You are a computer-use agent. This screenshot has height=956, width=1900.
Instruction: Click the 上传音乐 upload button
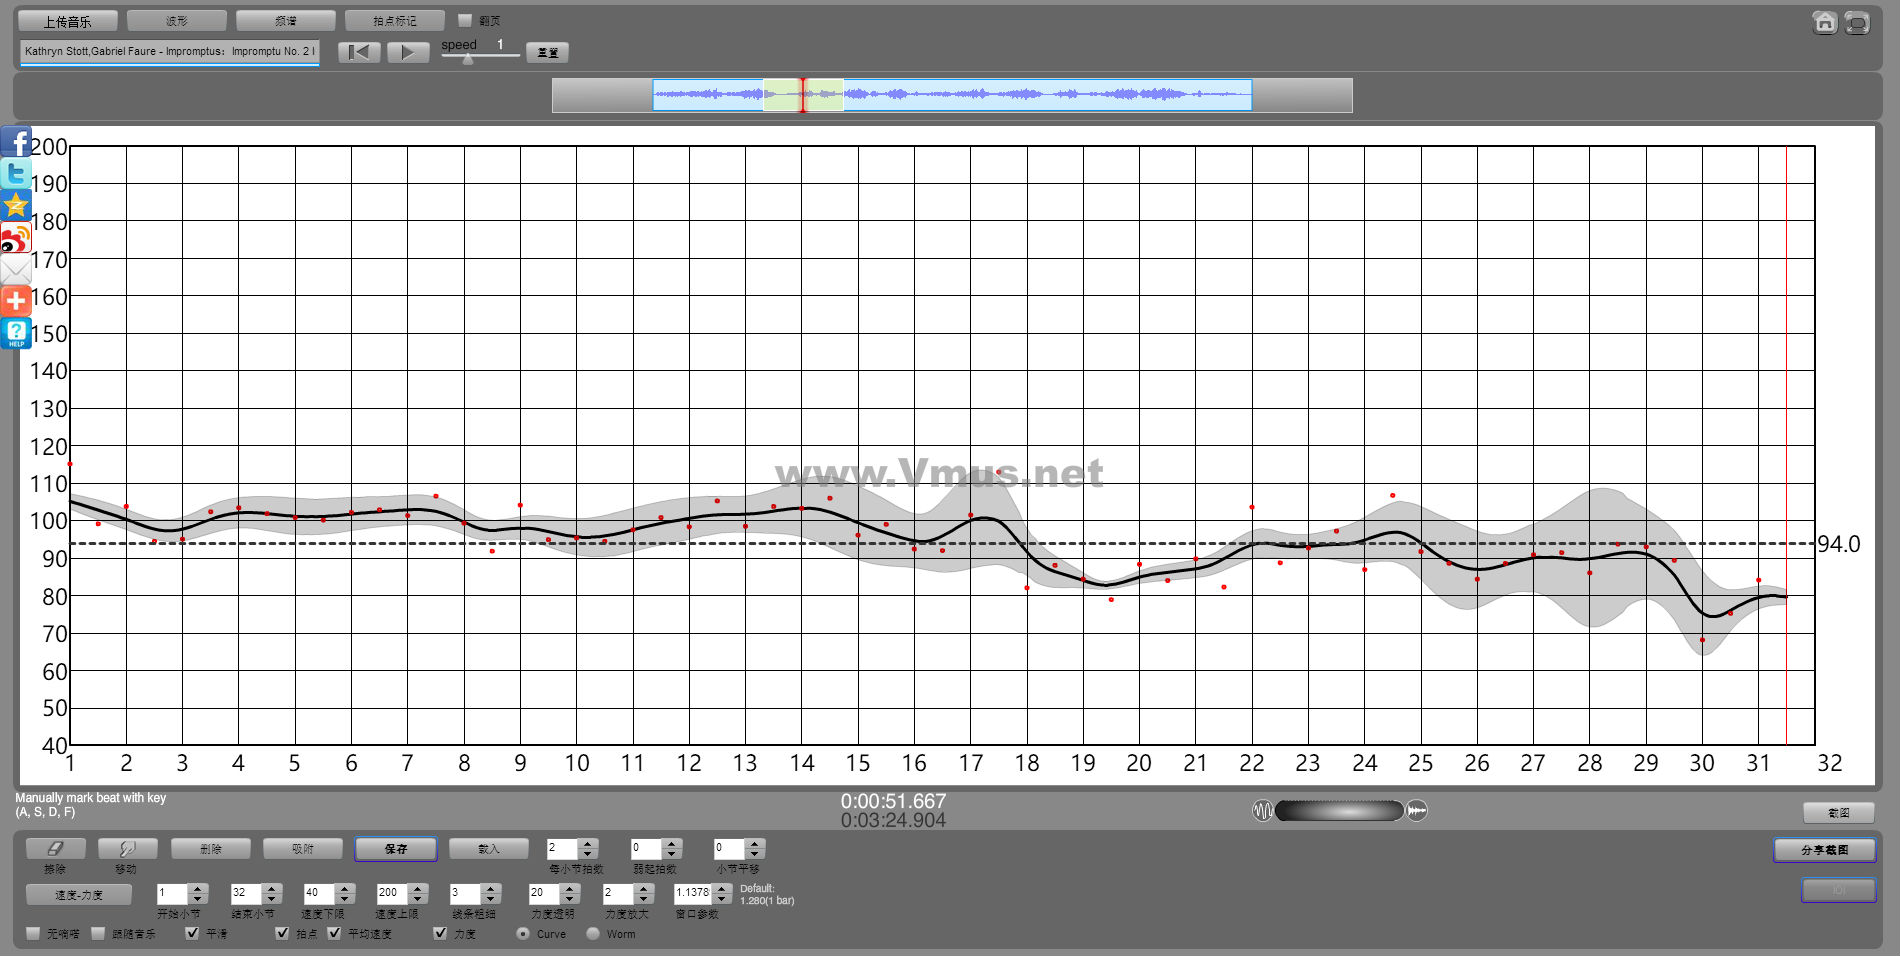point(68,21)
